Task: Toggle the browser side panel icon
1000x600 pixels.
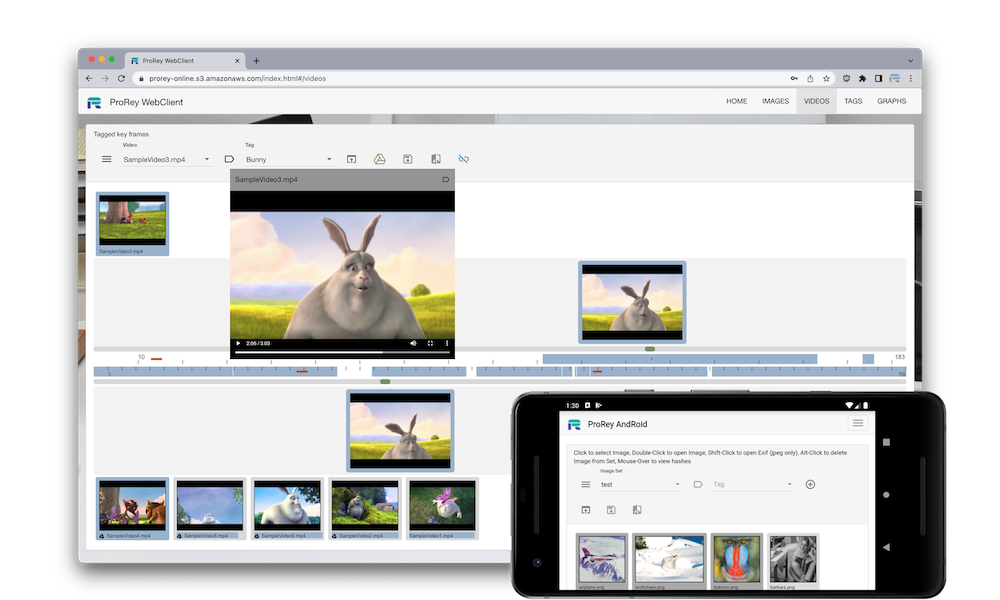Action: (x=878, y=78)
